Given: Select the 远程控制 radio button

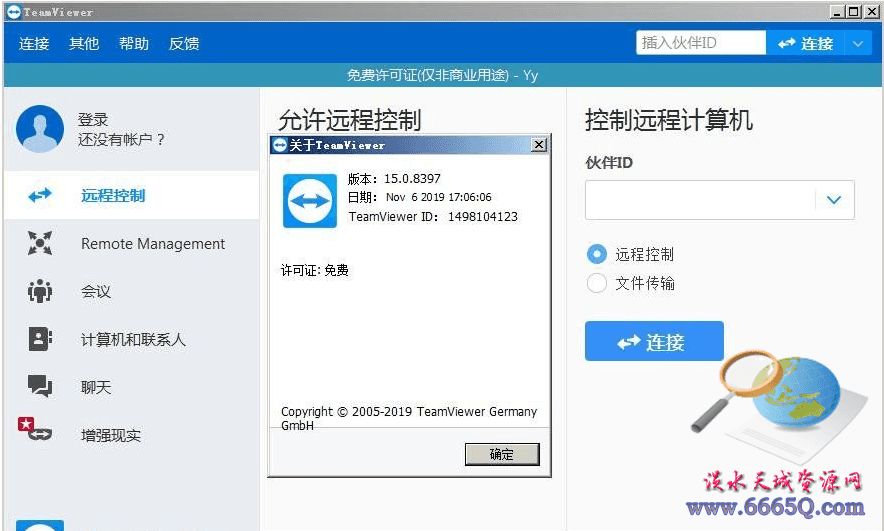Looking at the screenshot, I should [x=596, y=254].
